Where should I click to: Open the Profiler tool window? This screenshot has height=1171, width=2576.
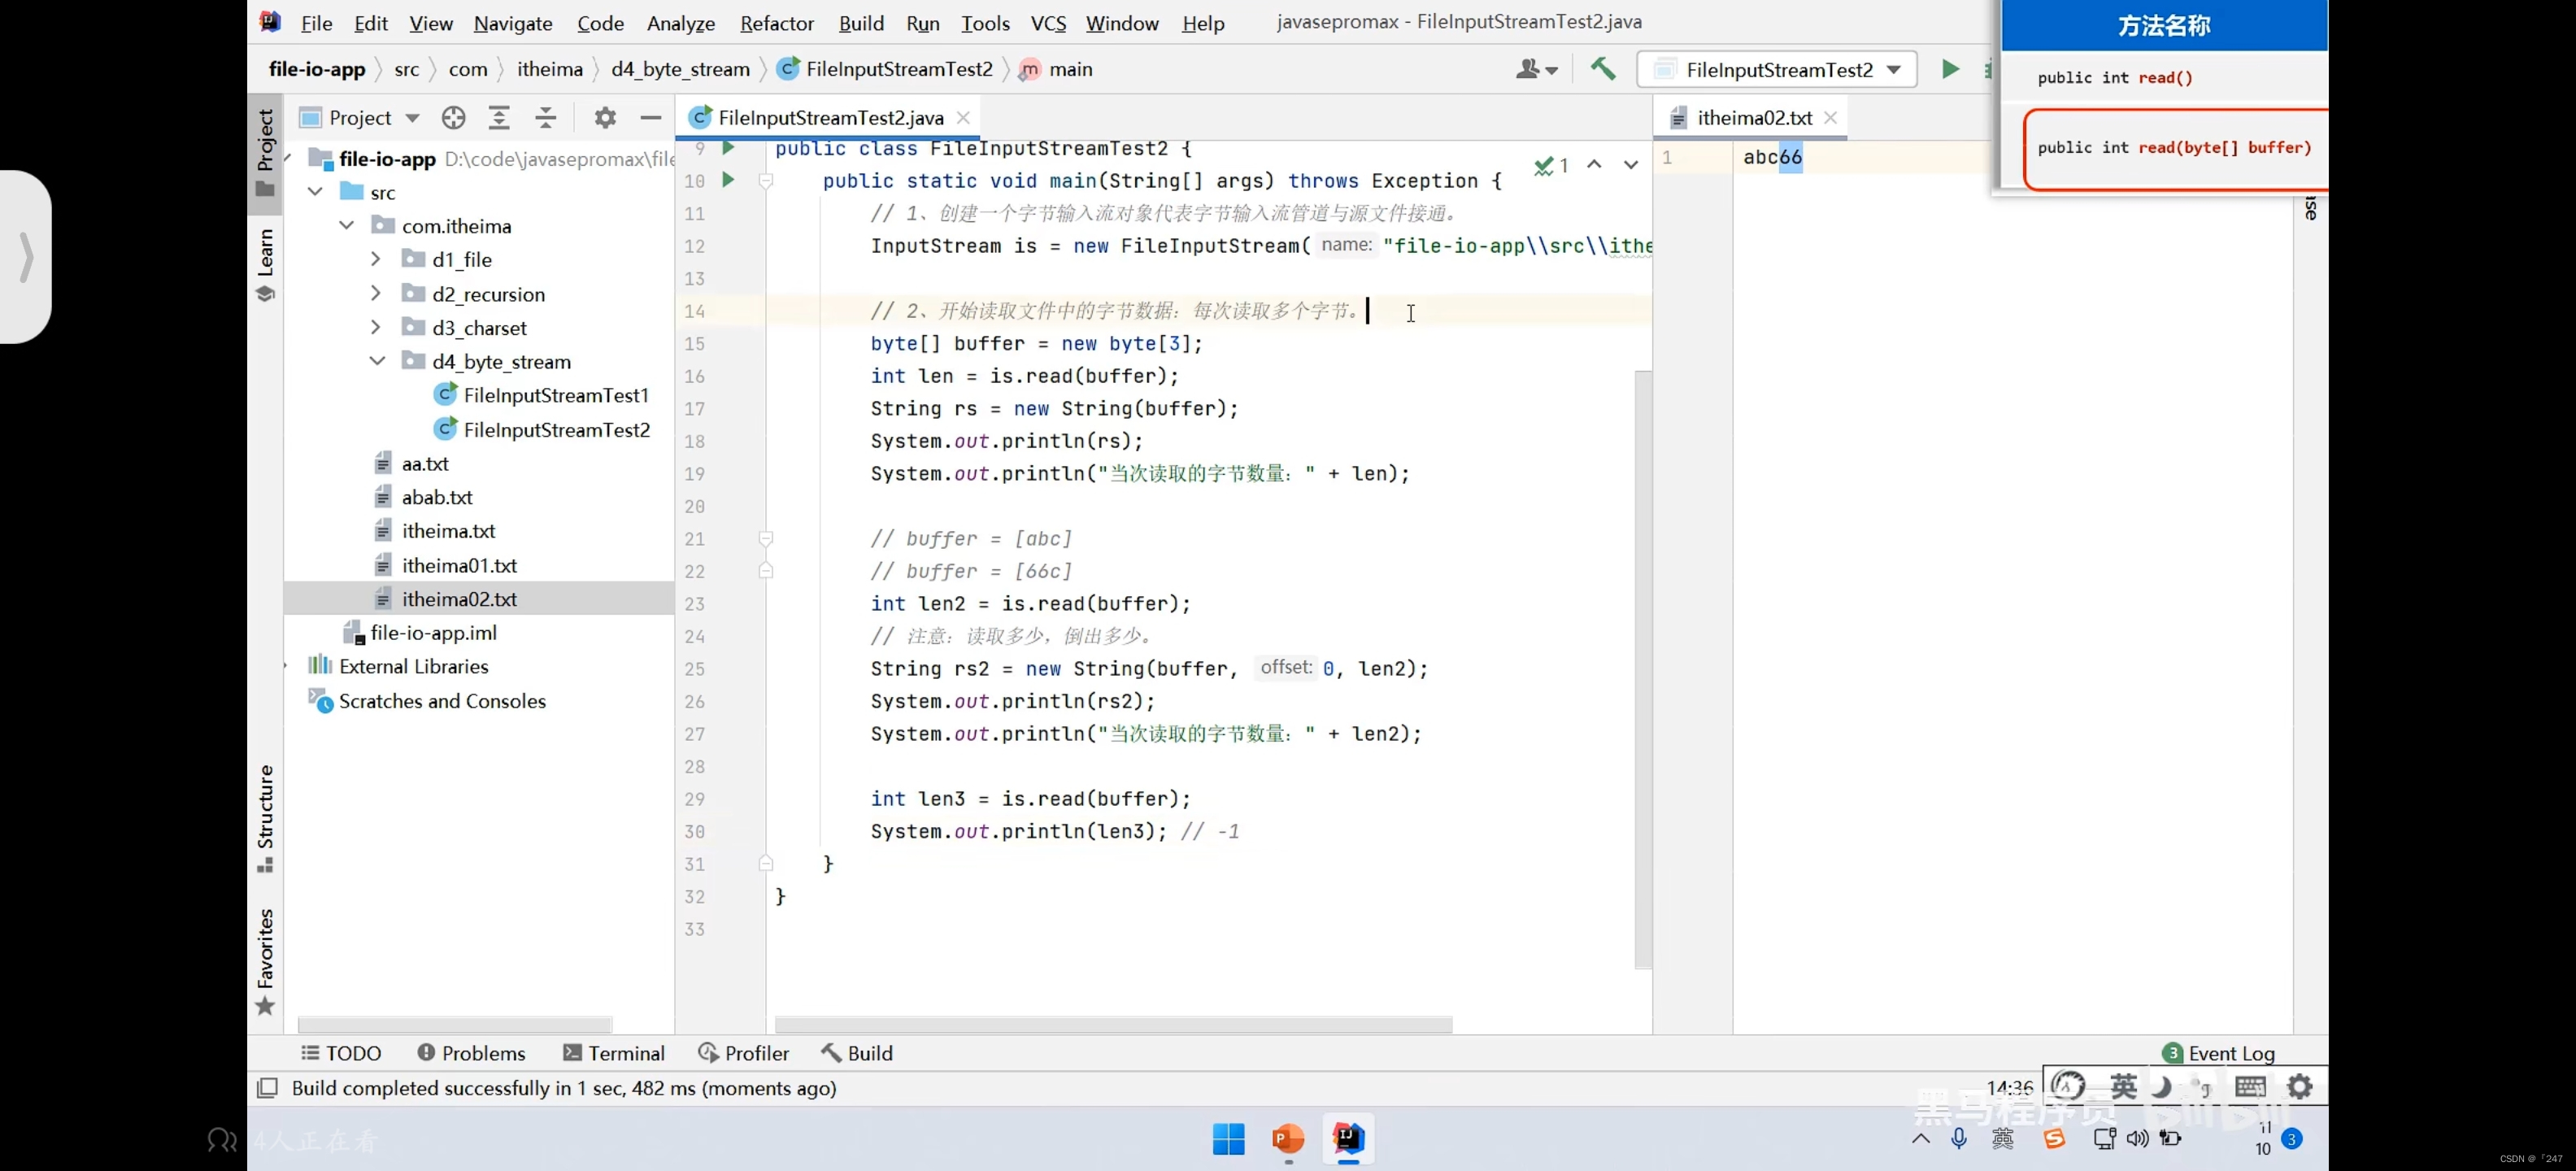[x=743, y=1053]
